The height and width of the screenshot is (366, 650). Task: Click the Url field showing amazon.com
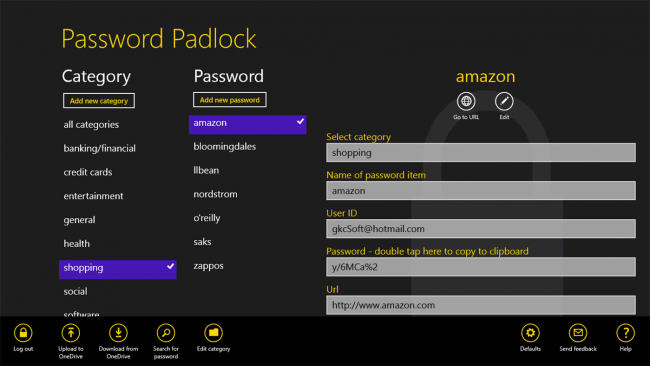(481, 305)
